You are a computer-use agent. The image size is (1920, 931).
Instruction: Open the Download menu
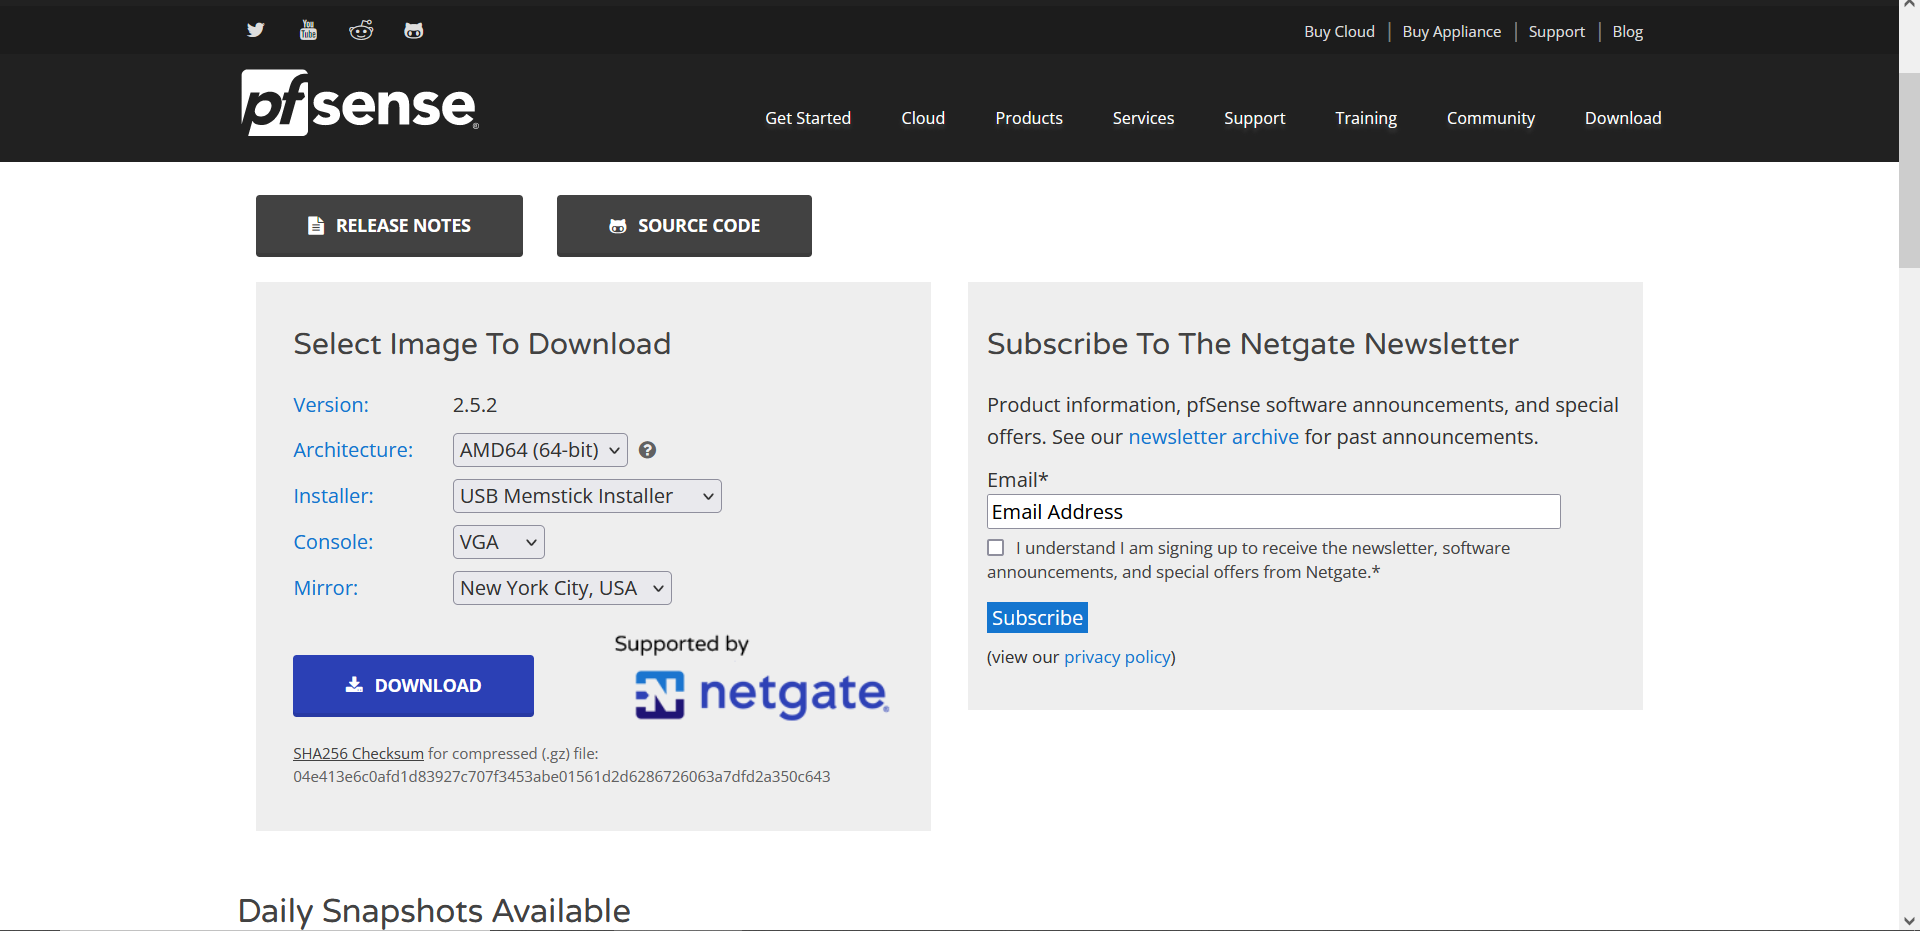click(1623, 118)
